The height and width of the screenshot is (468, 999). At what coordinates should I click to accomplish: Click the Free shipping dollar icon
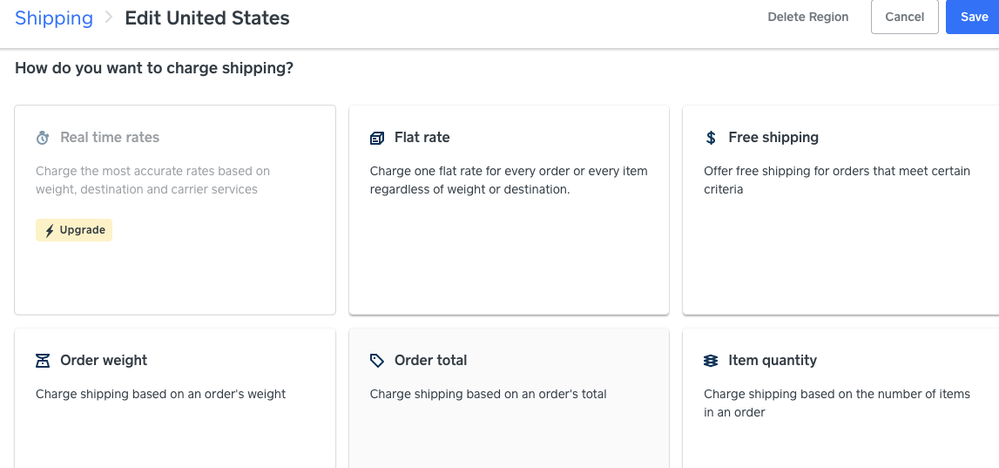pos(711,138)
